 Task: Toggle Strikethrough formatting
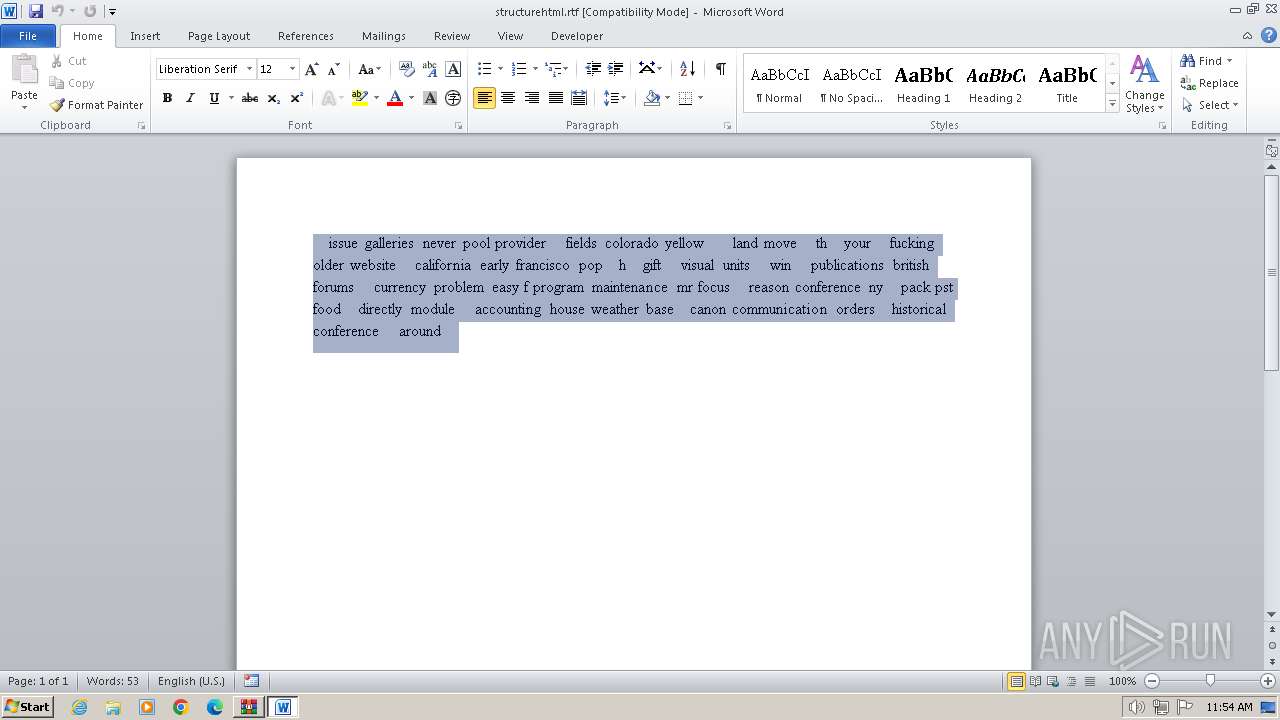click(x=250, y=98)
